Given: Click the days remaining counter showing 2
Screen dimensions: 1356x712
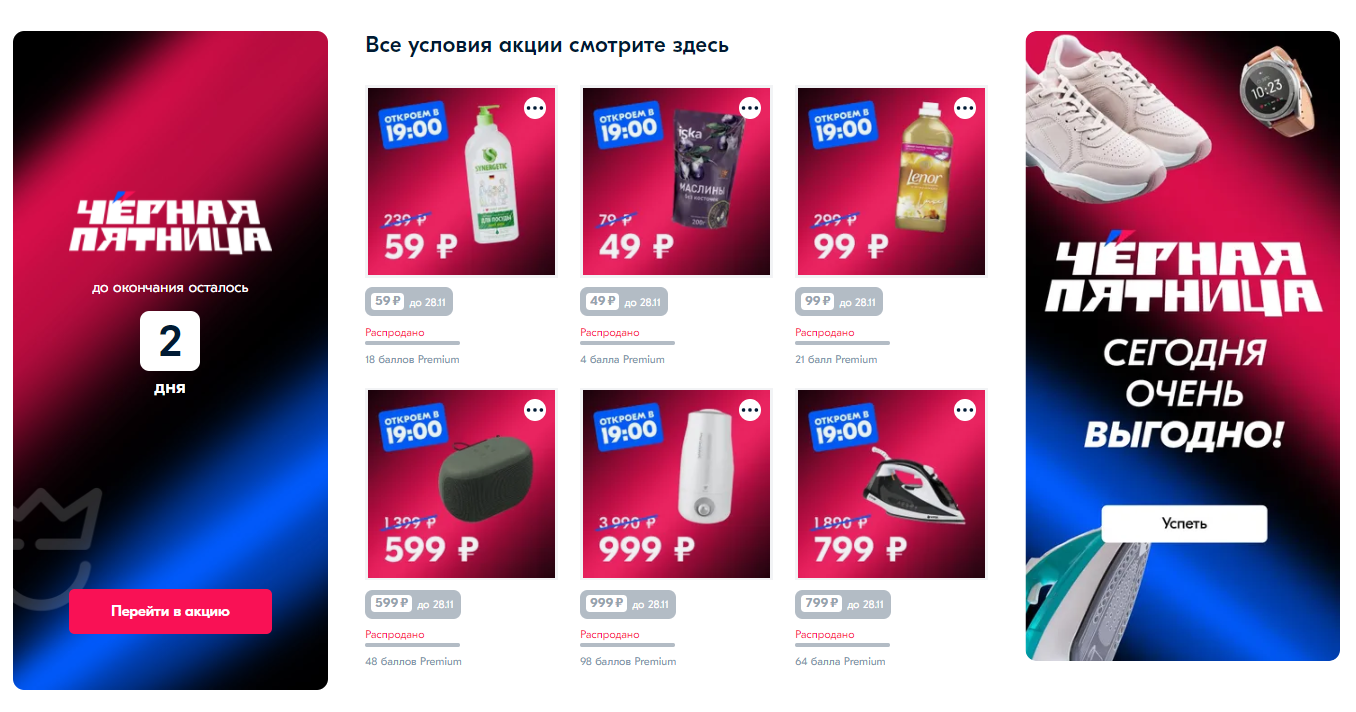Looking at the screenshot, I should coord(170,341).
